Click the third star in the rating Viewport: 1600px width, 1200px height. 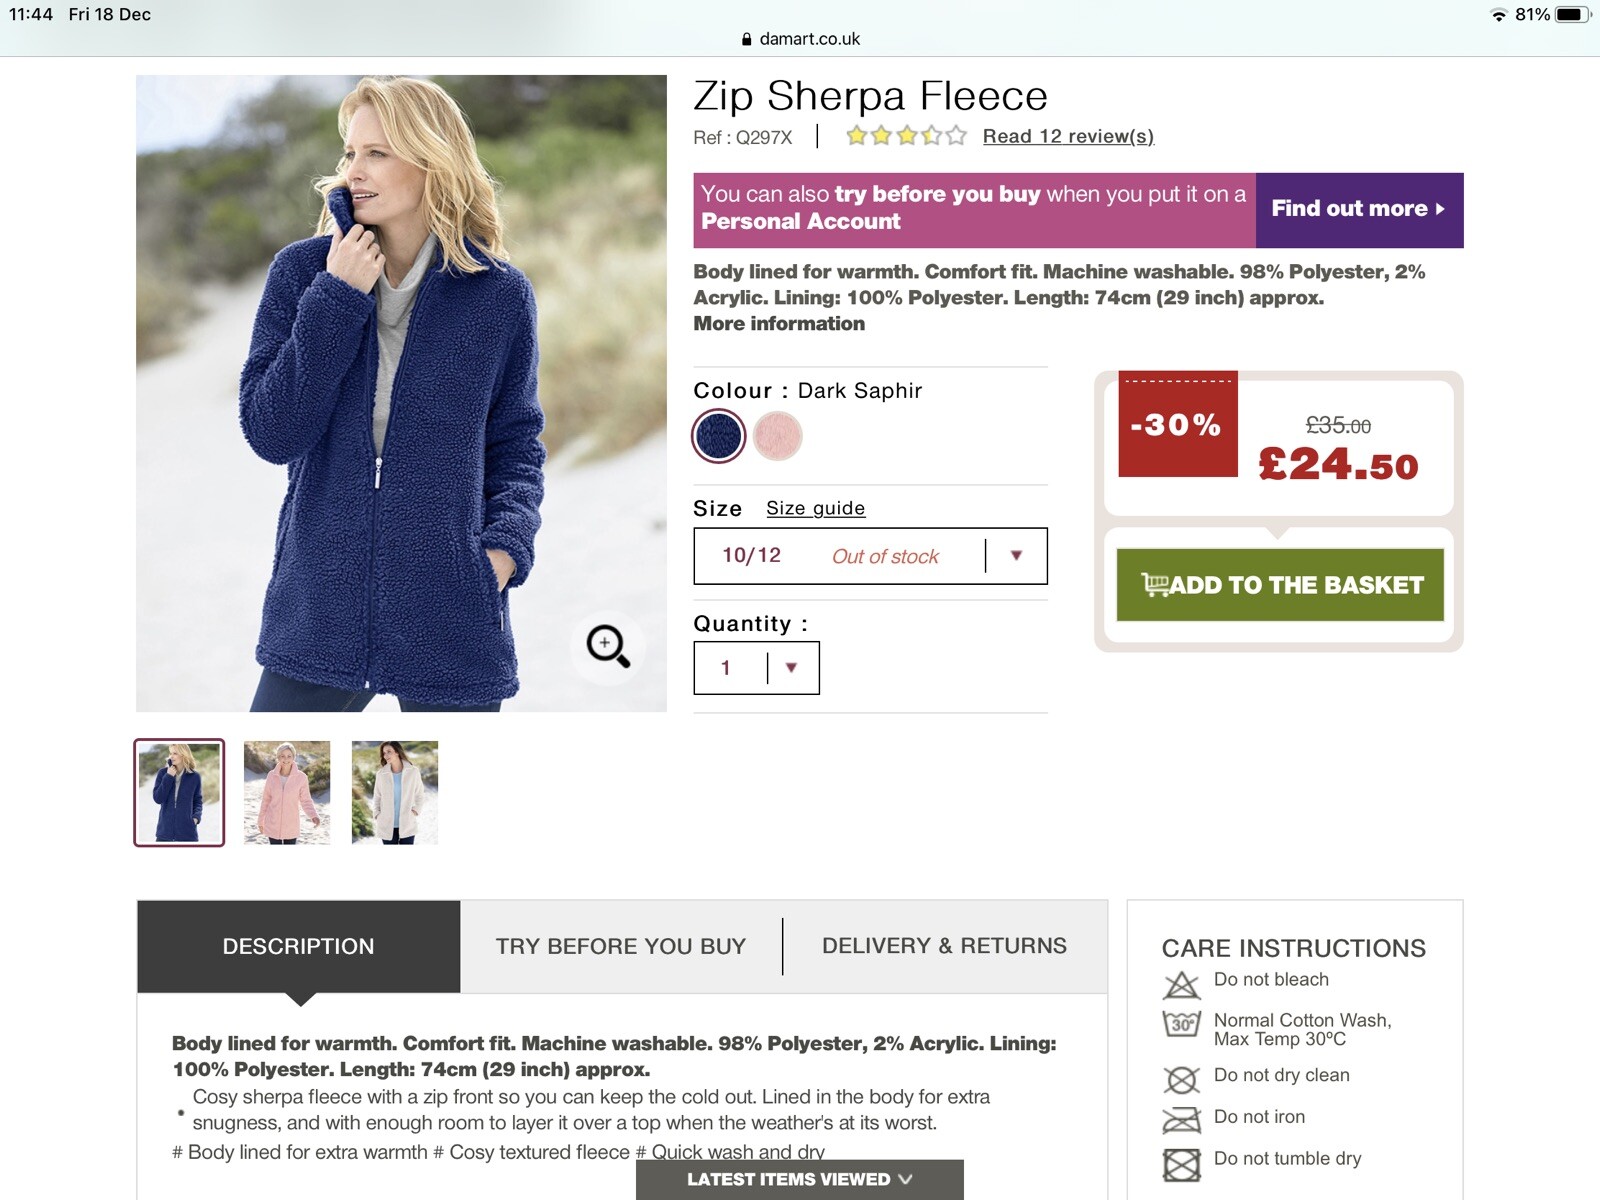point(904,134)
